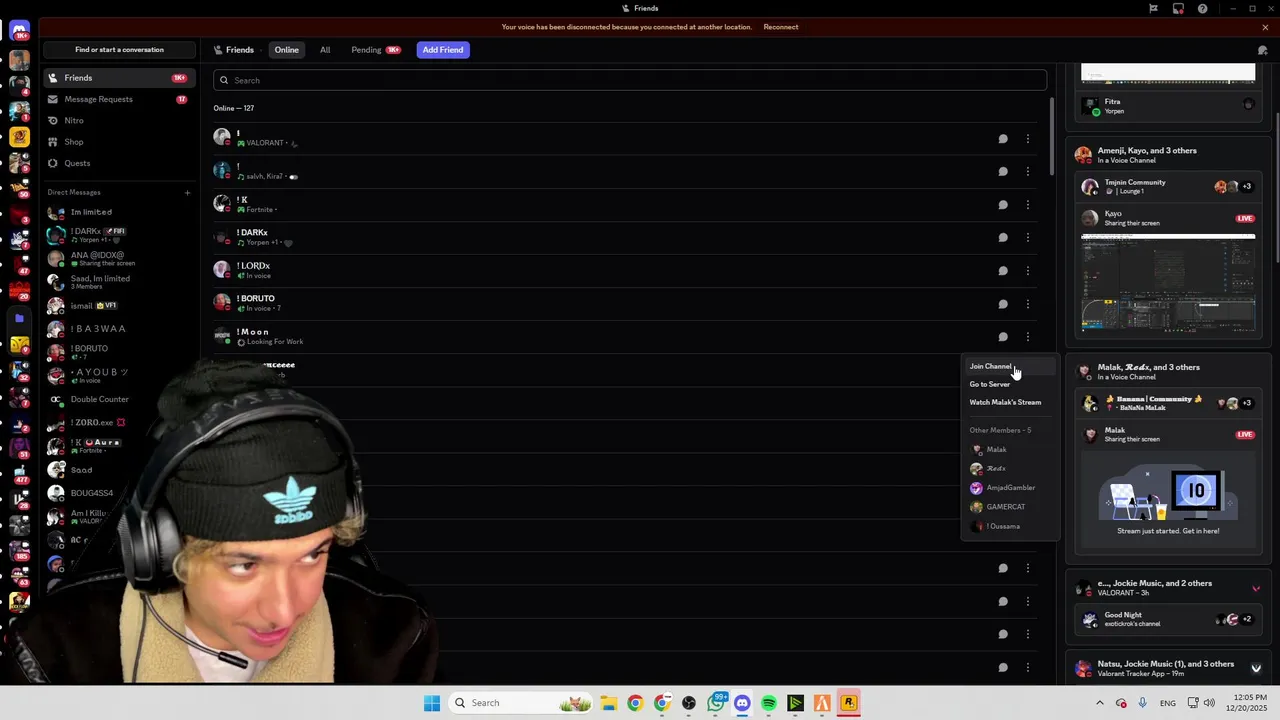
Task: Open Kayo's live stream preview thumbnail
Action: 1168,284
